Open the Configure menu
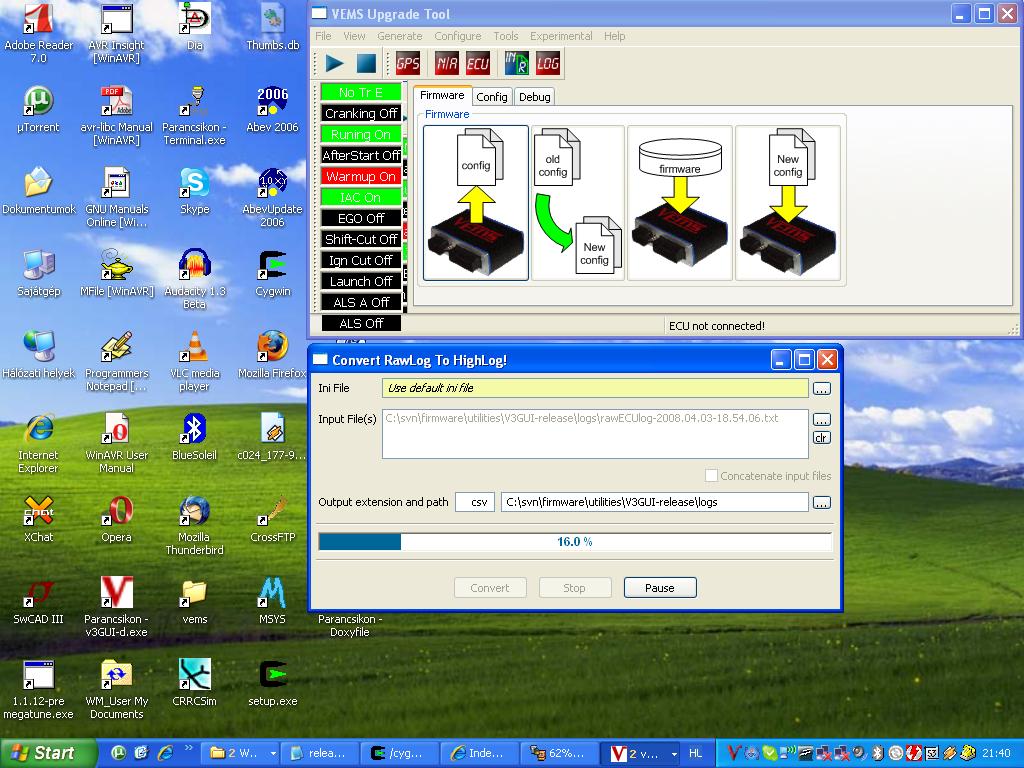 coord(458,36)
